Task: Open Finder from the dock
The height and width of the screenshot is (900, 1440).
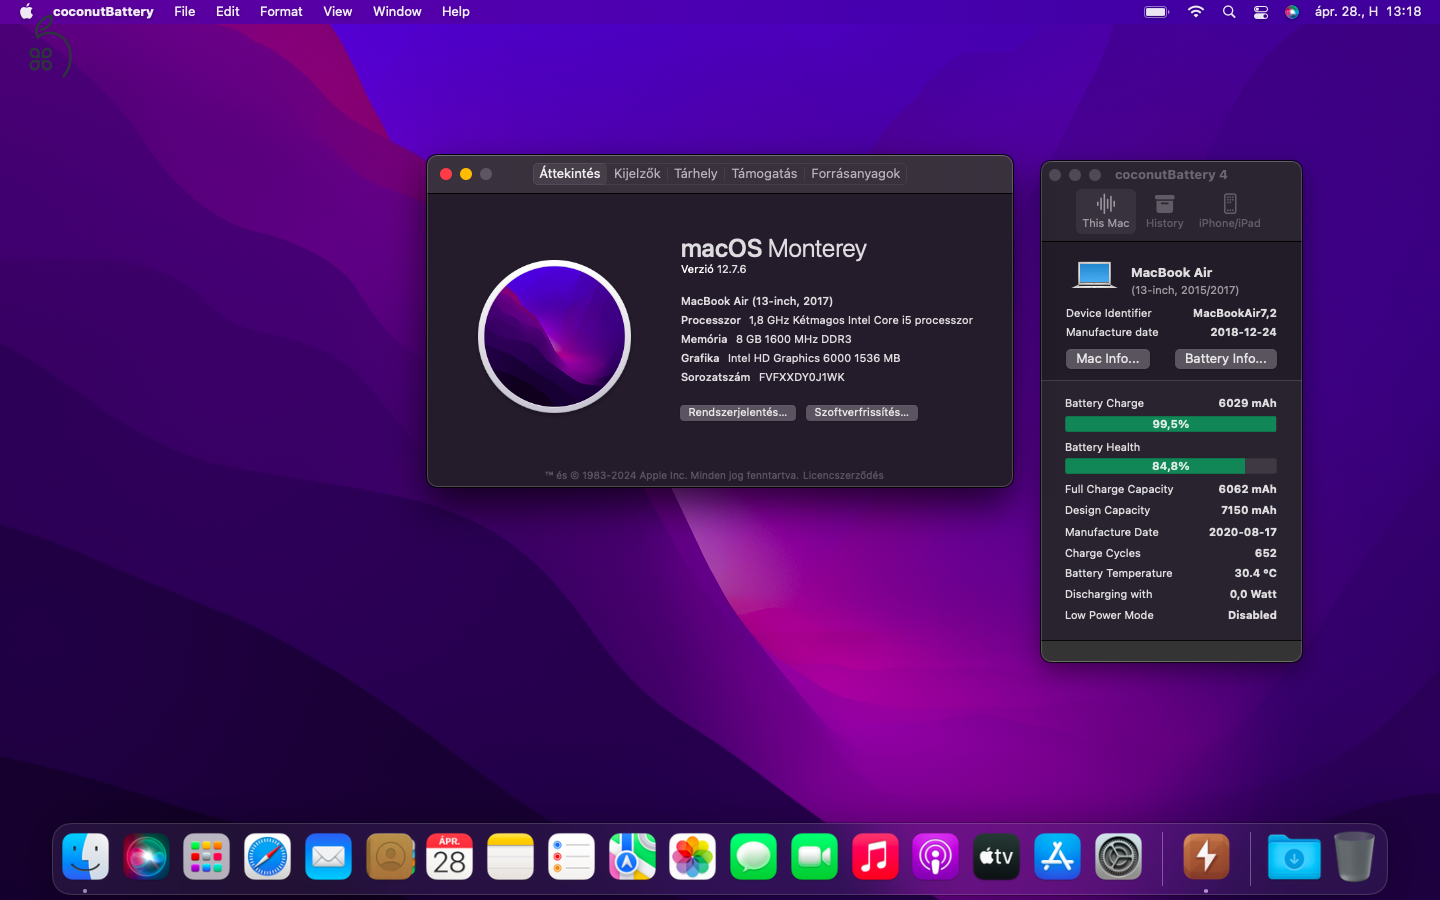Action: click(x=85, y=857)
